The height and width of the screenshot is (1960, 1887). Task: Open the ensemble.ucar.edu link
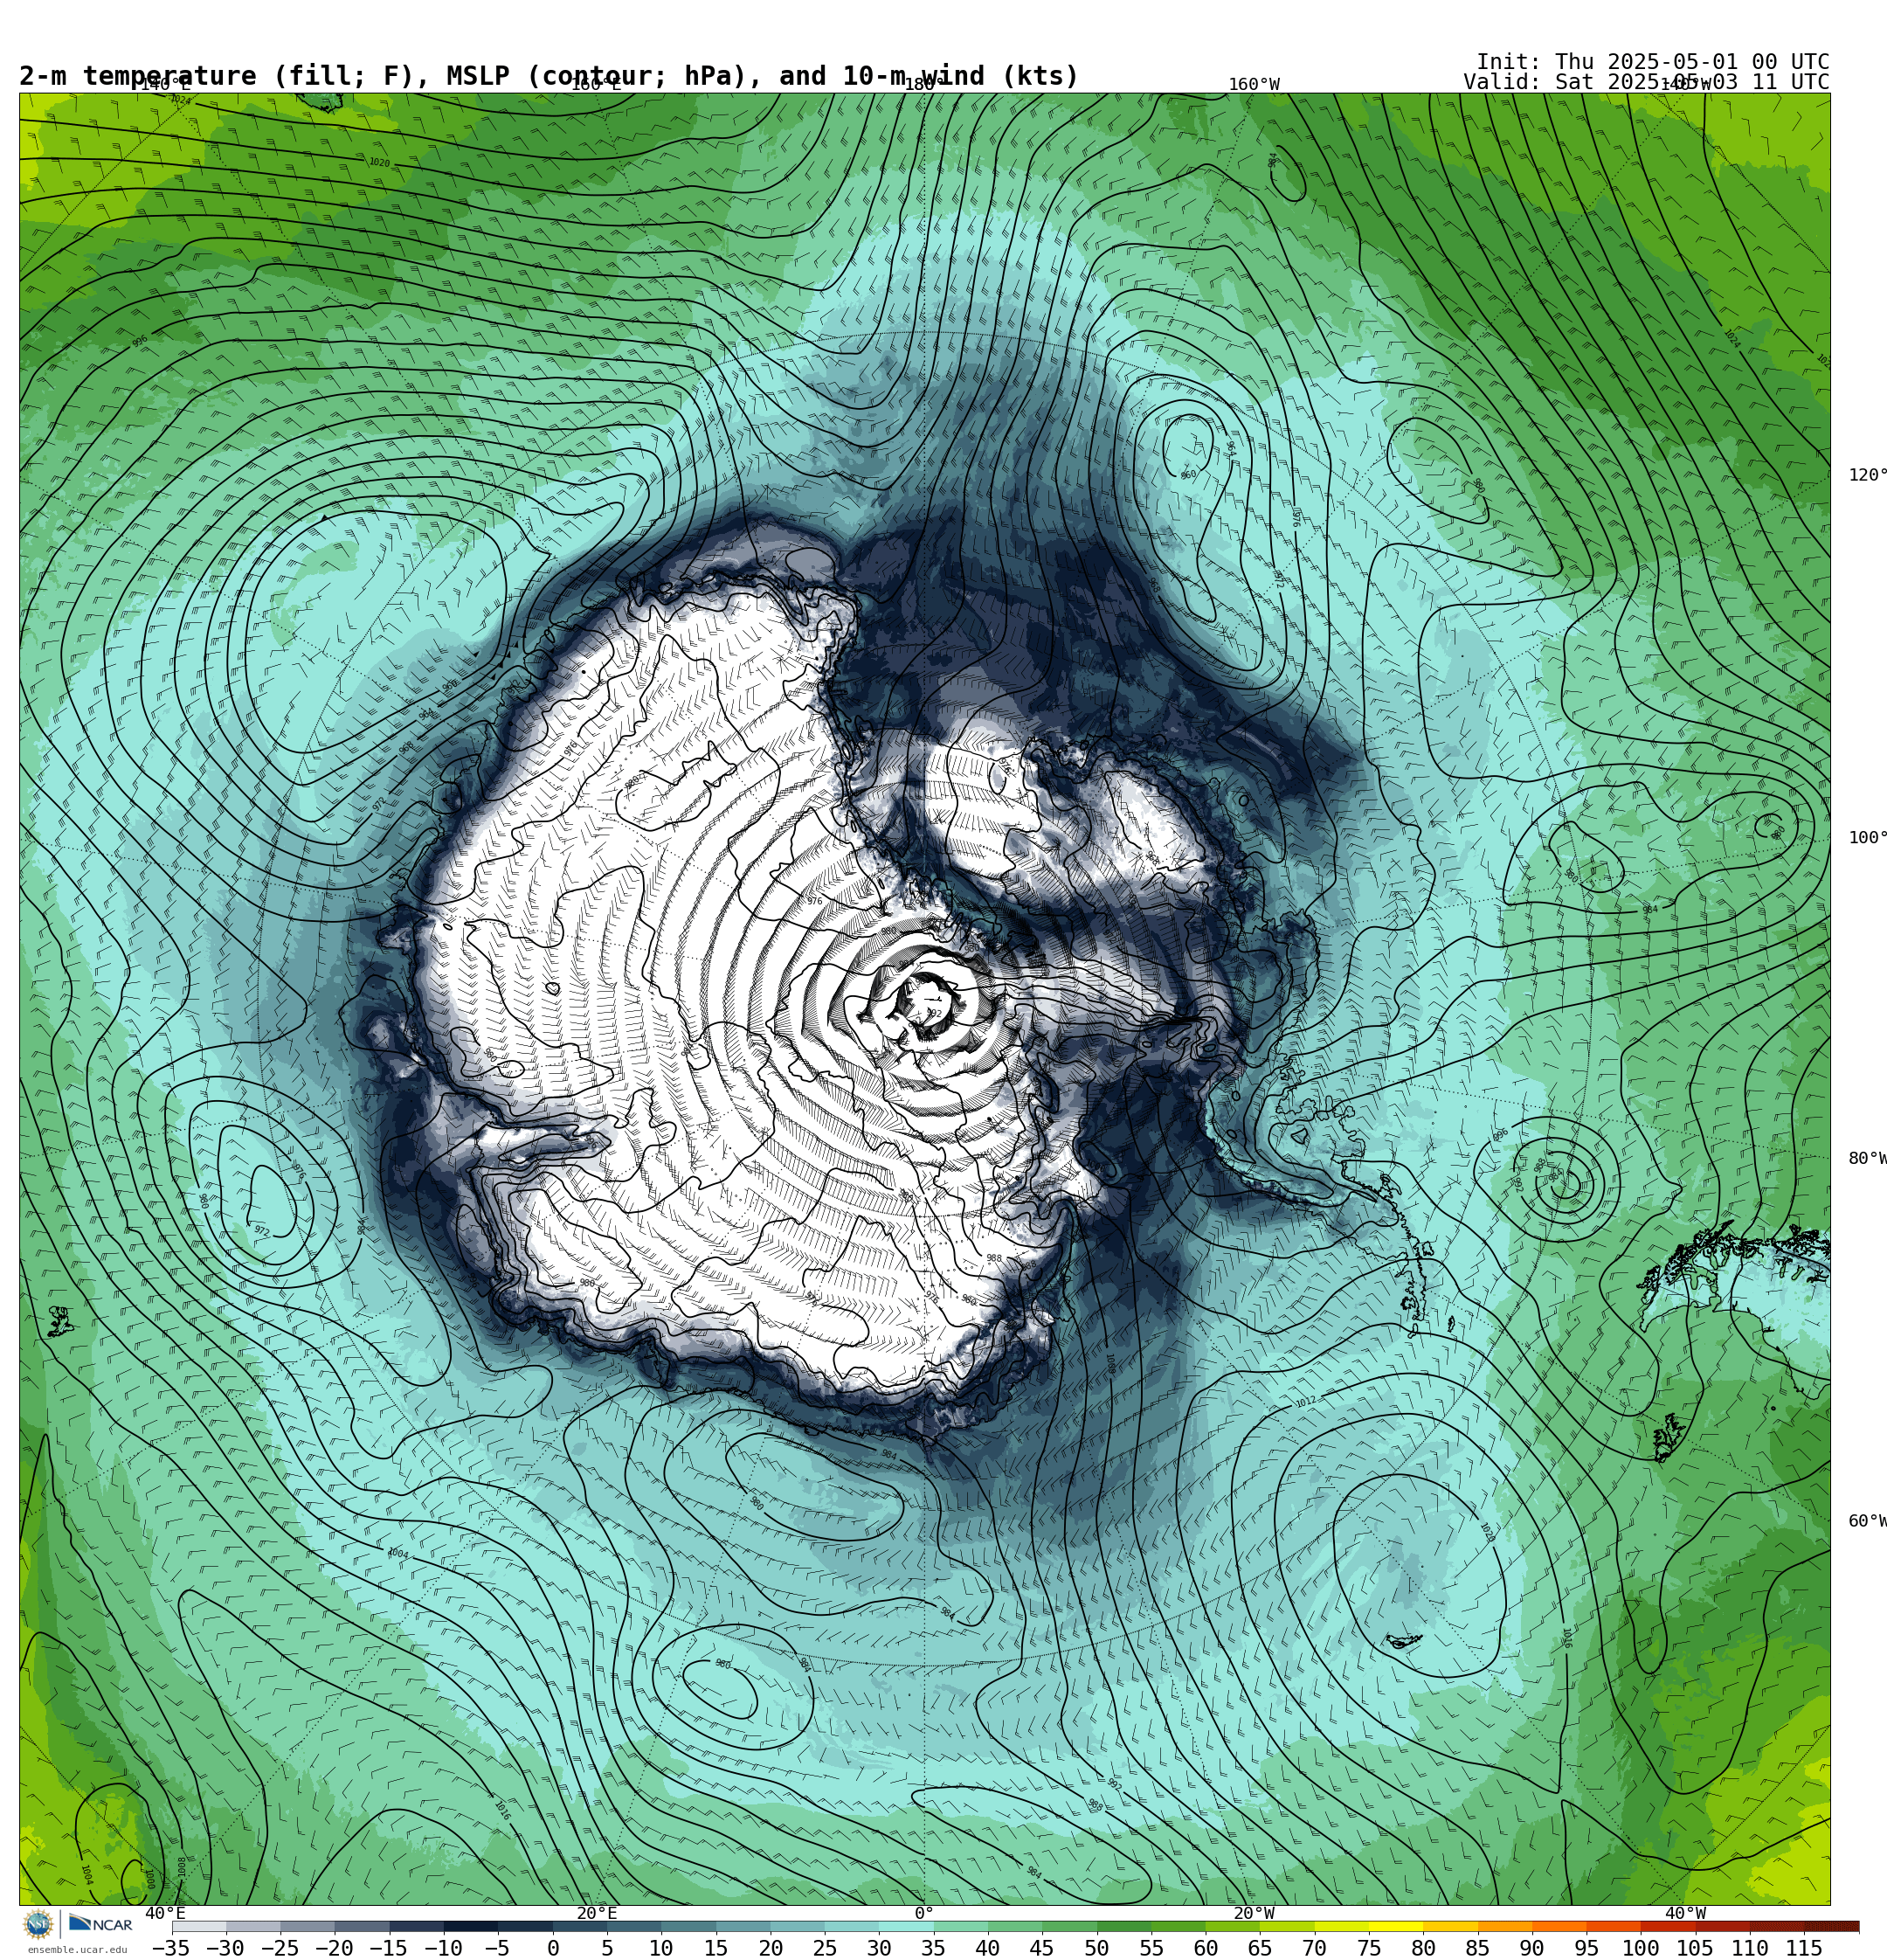click(77, 1949)
